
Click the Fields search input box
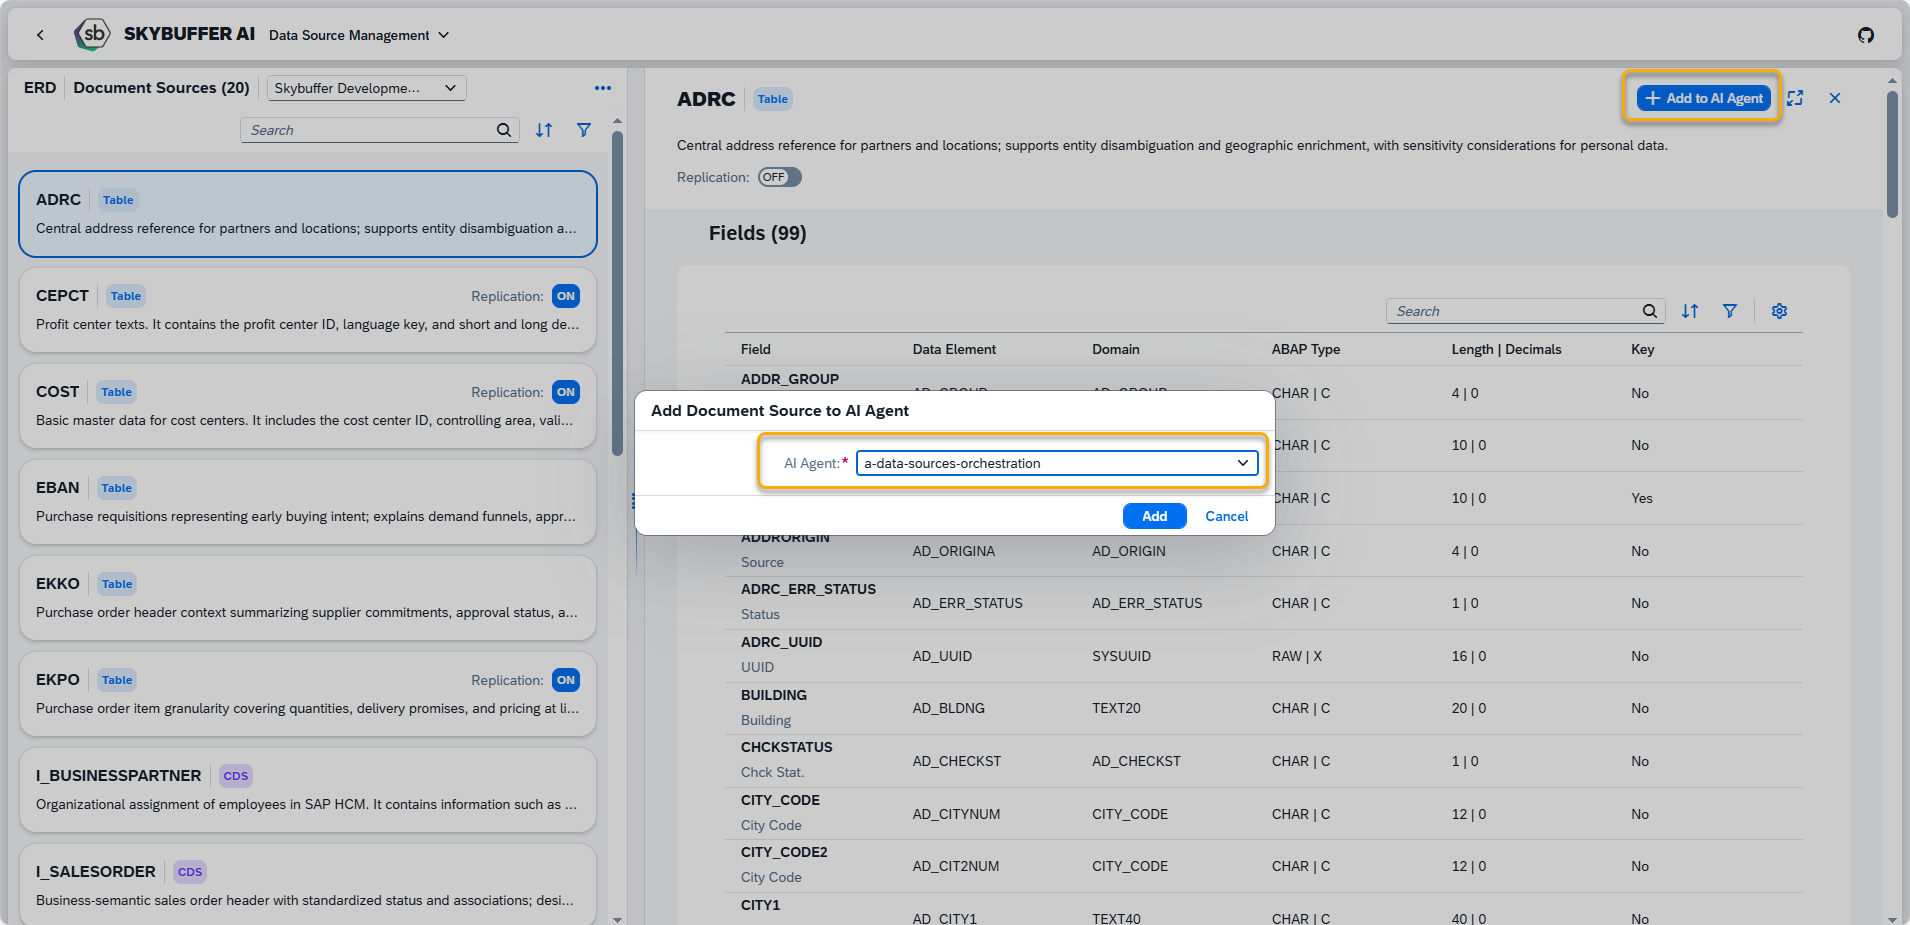(x=1512, y=311)
